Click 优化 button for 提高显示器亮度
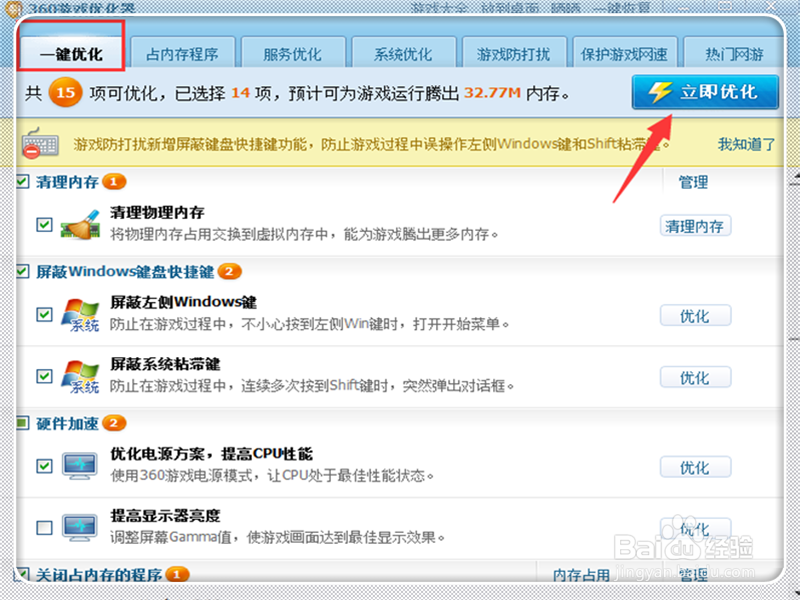This screenshot has height=600, width=800. (695, 529)
